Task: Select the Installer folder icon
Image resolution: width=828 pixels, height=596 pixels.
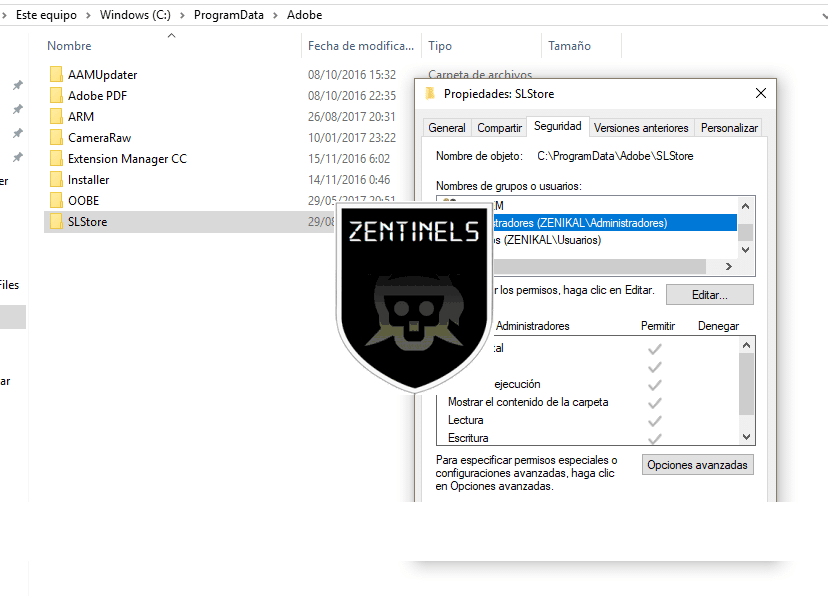Action: [56, 180]
